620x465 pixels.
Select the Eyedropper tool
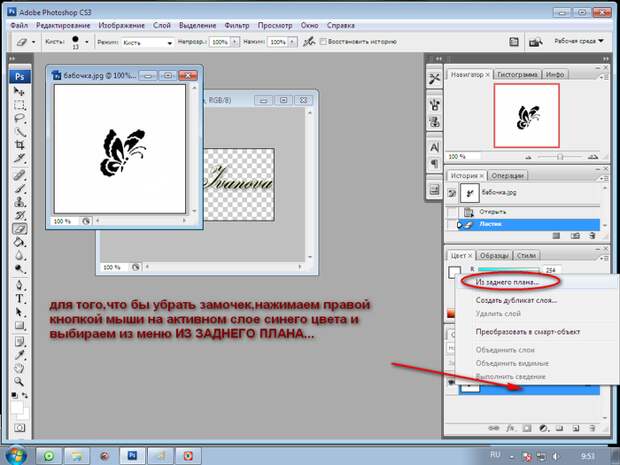[x=19, y=355]
